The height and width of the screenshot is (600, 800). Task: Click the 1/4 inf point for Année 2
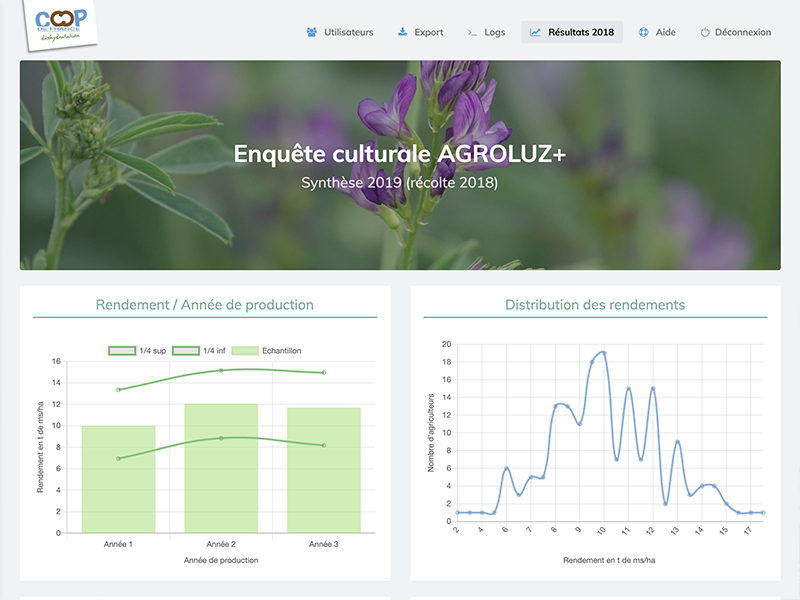click(221, 438)
